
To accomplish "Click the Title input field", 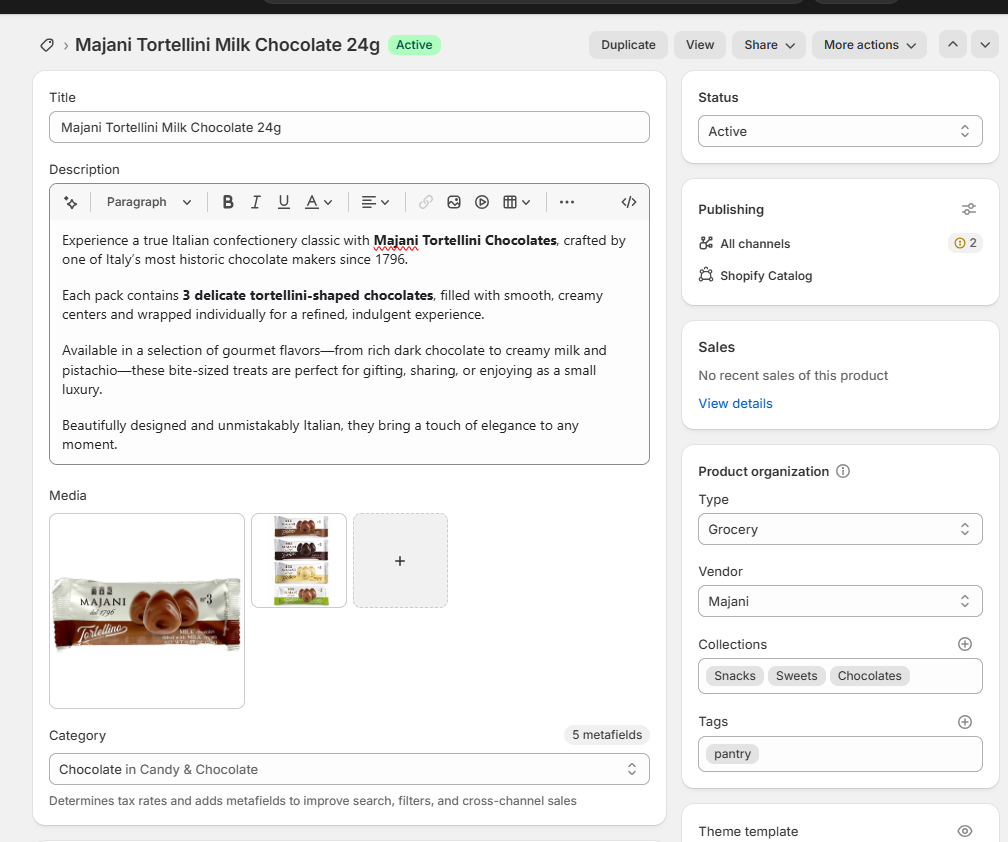I will pyautogui.click(x=349, y=127).
